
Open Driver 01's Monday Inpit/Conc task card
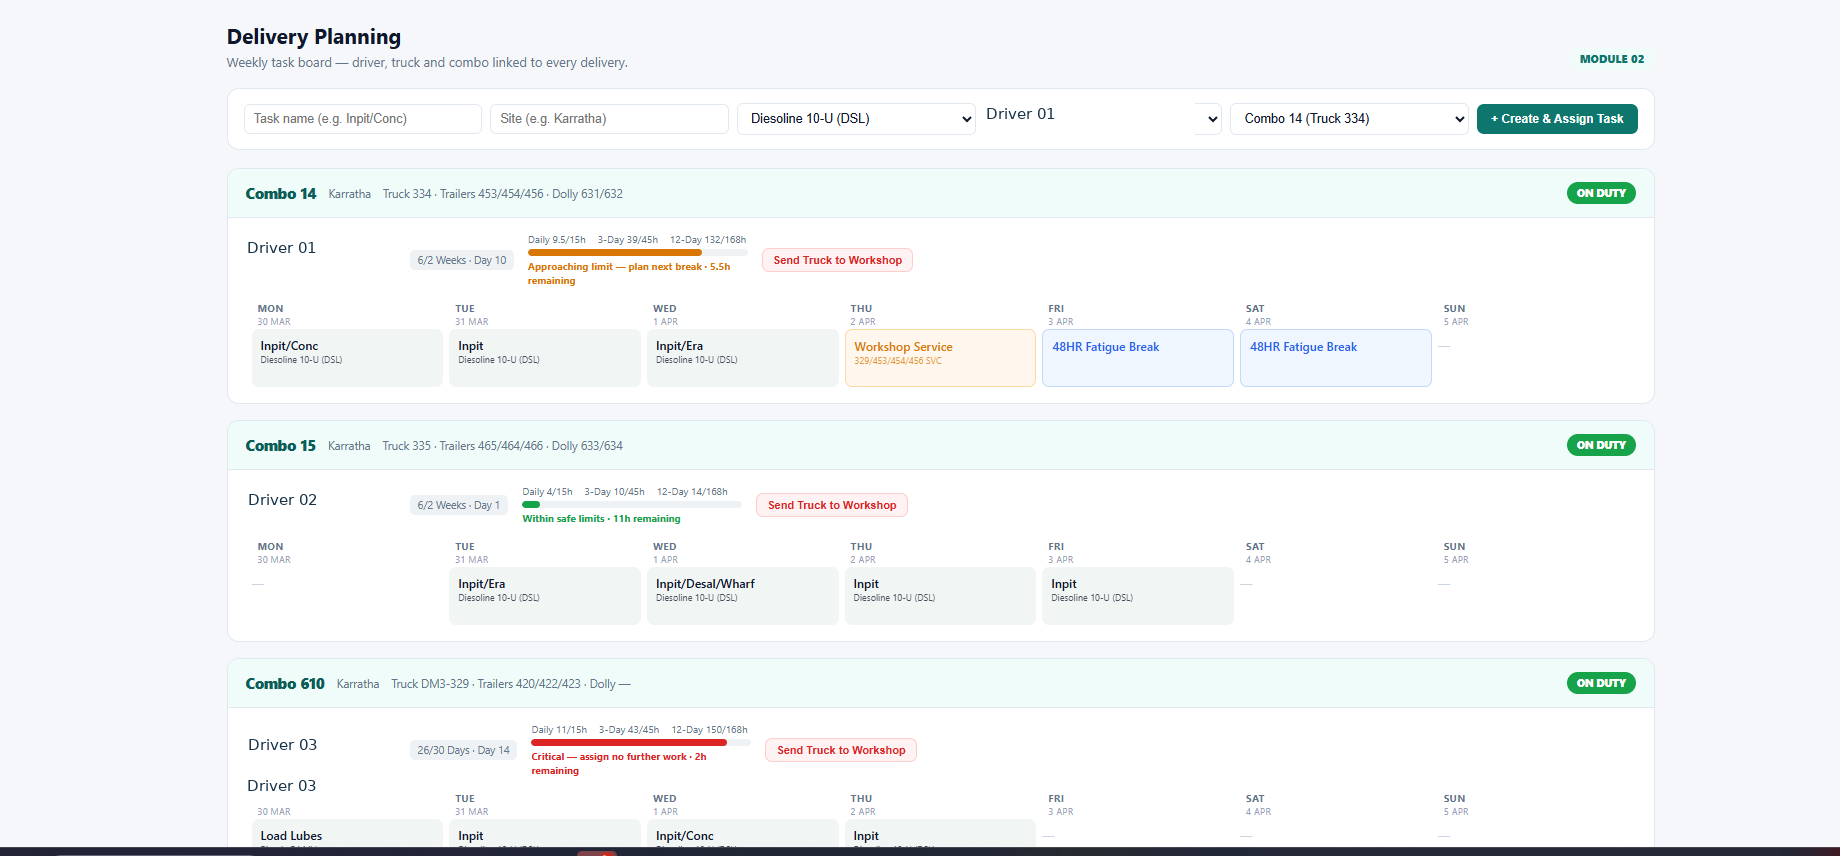point(347,358)
